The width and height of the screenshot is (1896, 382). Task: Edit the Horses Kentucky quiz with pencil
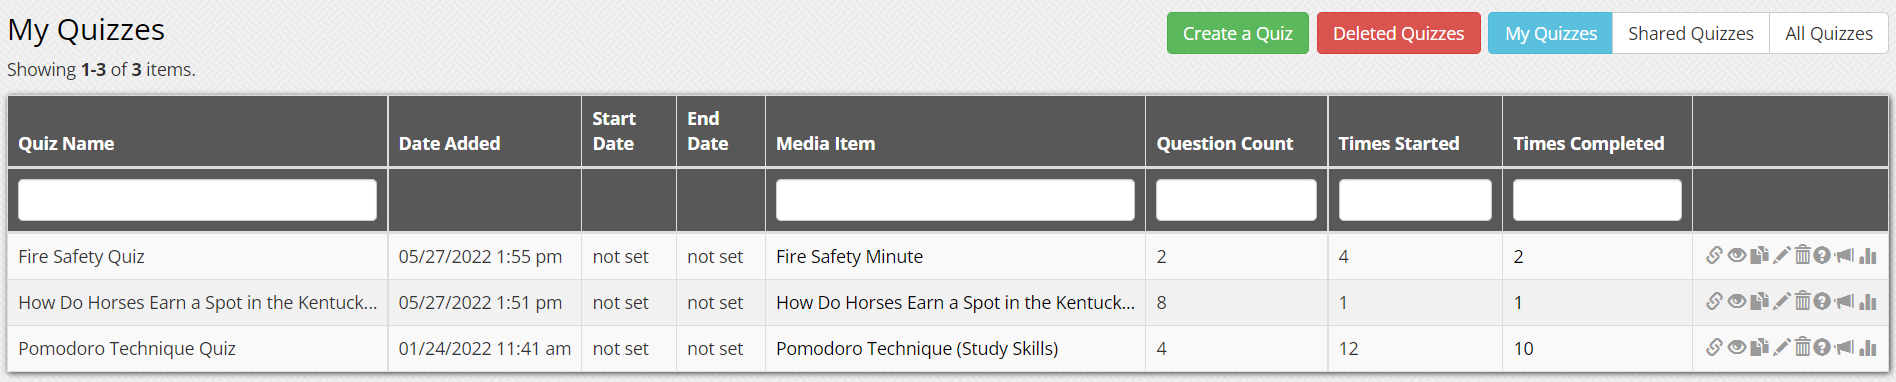point(1781,301)
